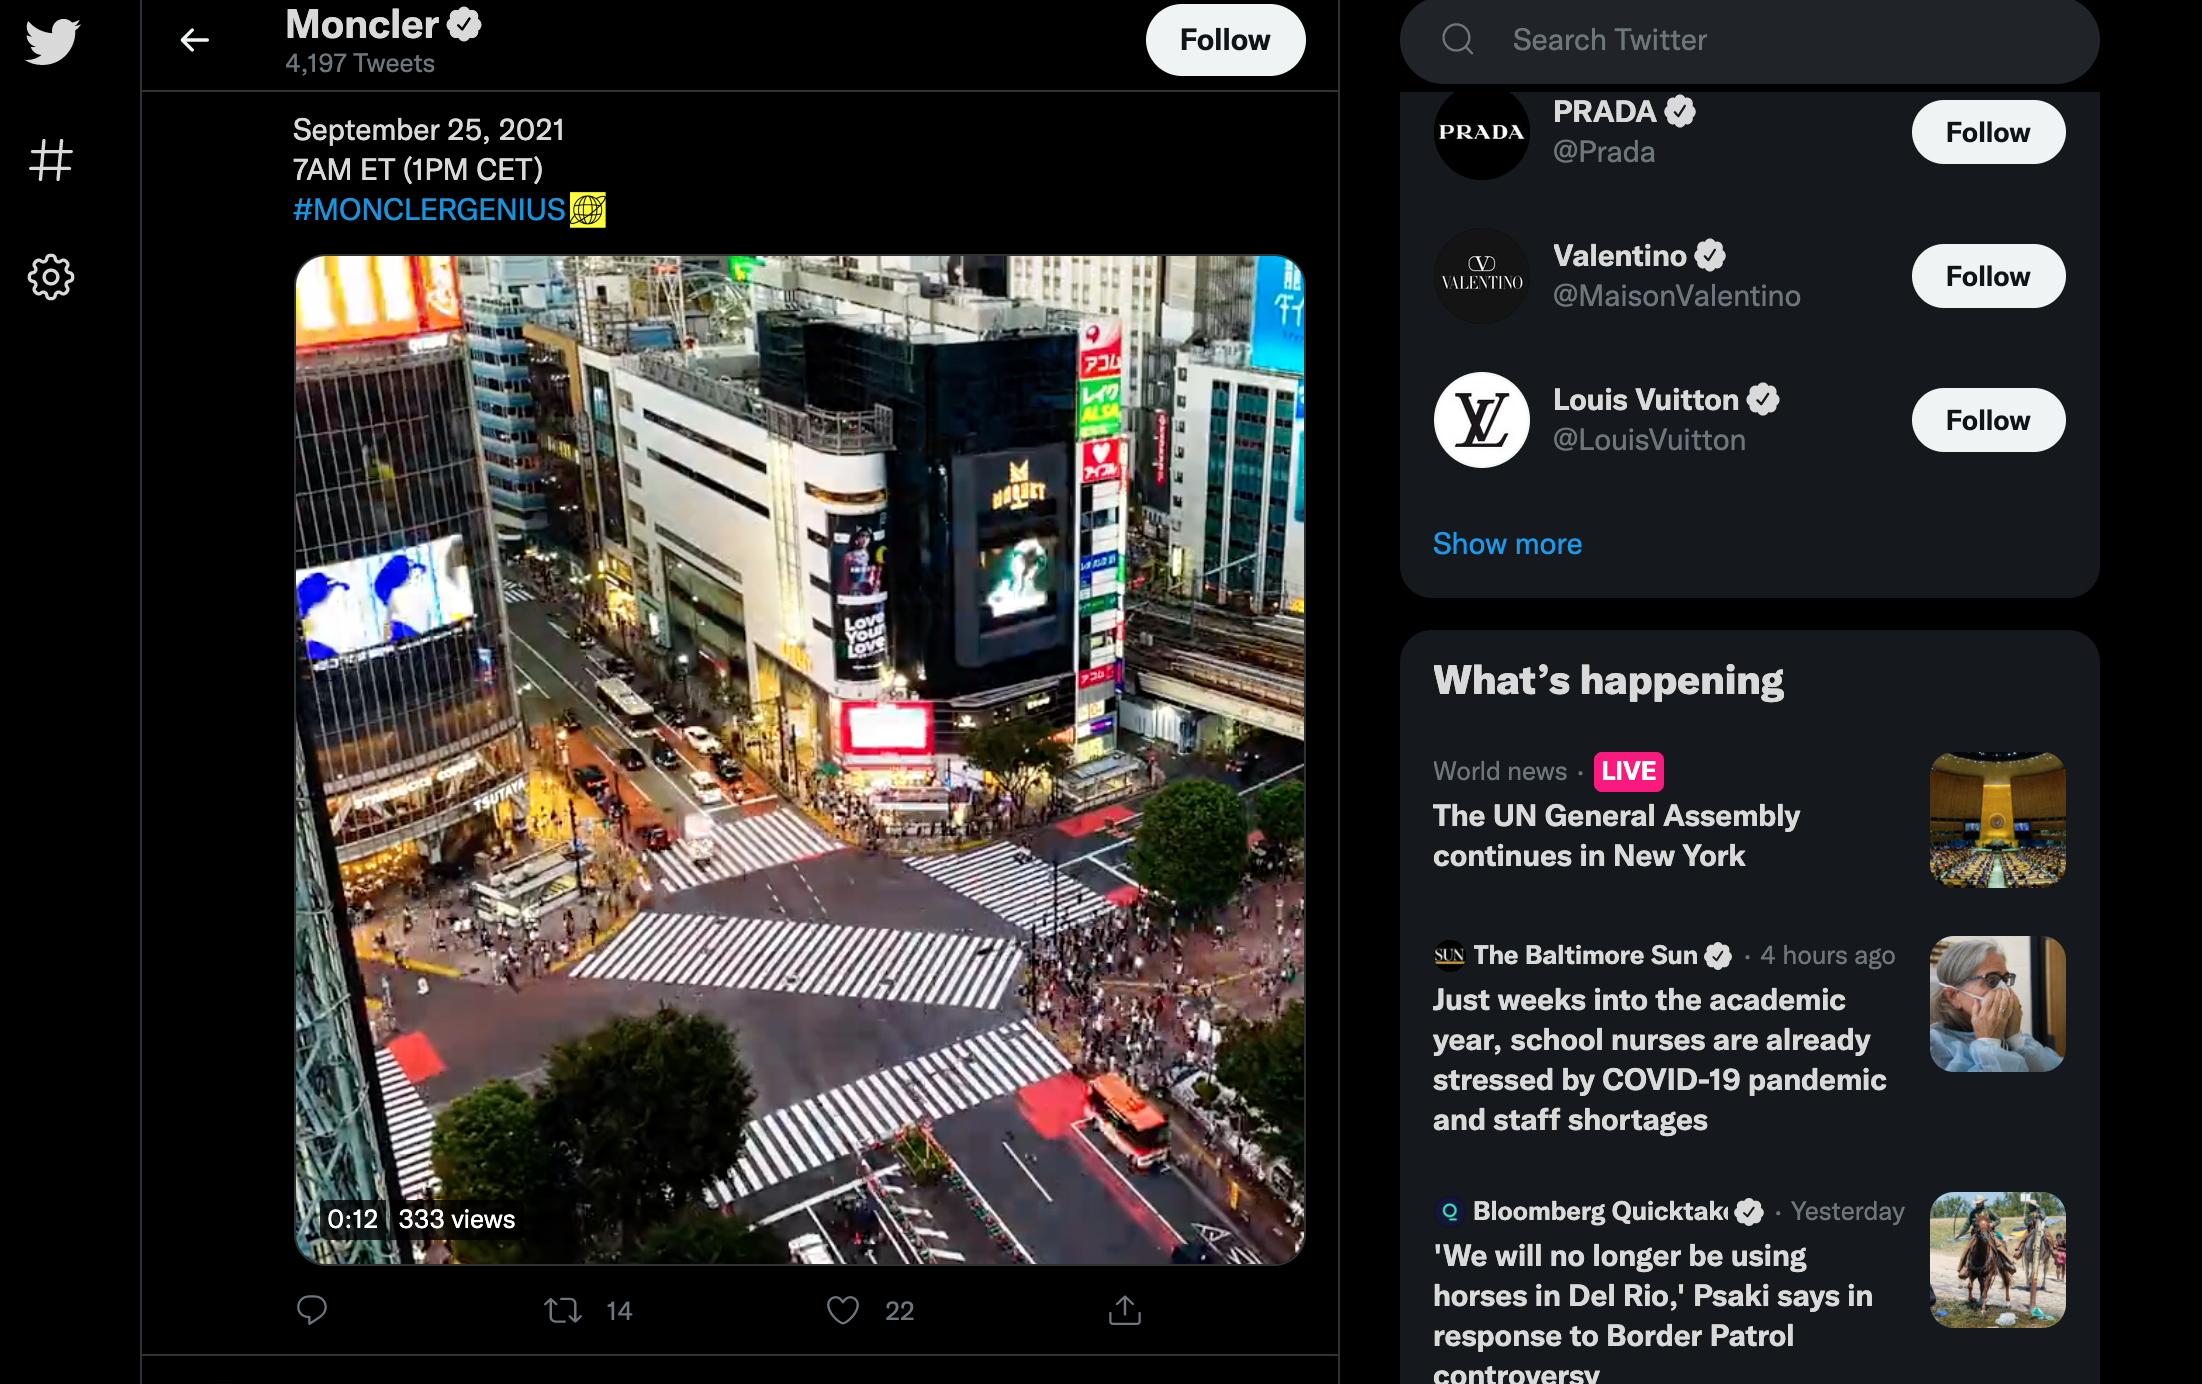
Task: Share the Moncler tweet
Action: (1125, 1310)
